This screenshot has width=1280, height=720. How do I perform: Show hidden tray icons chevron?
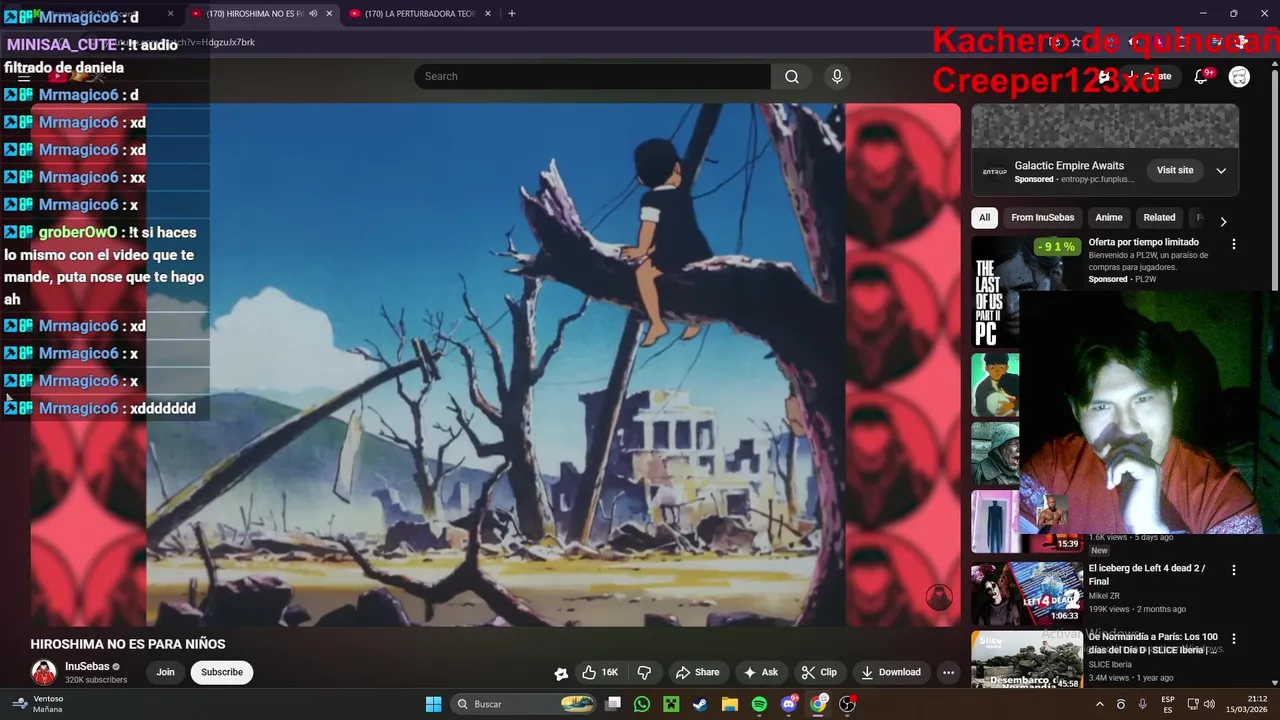[x=1100, y=704]
